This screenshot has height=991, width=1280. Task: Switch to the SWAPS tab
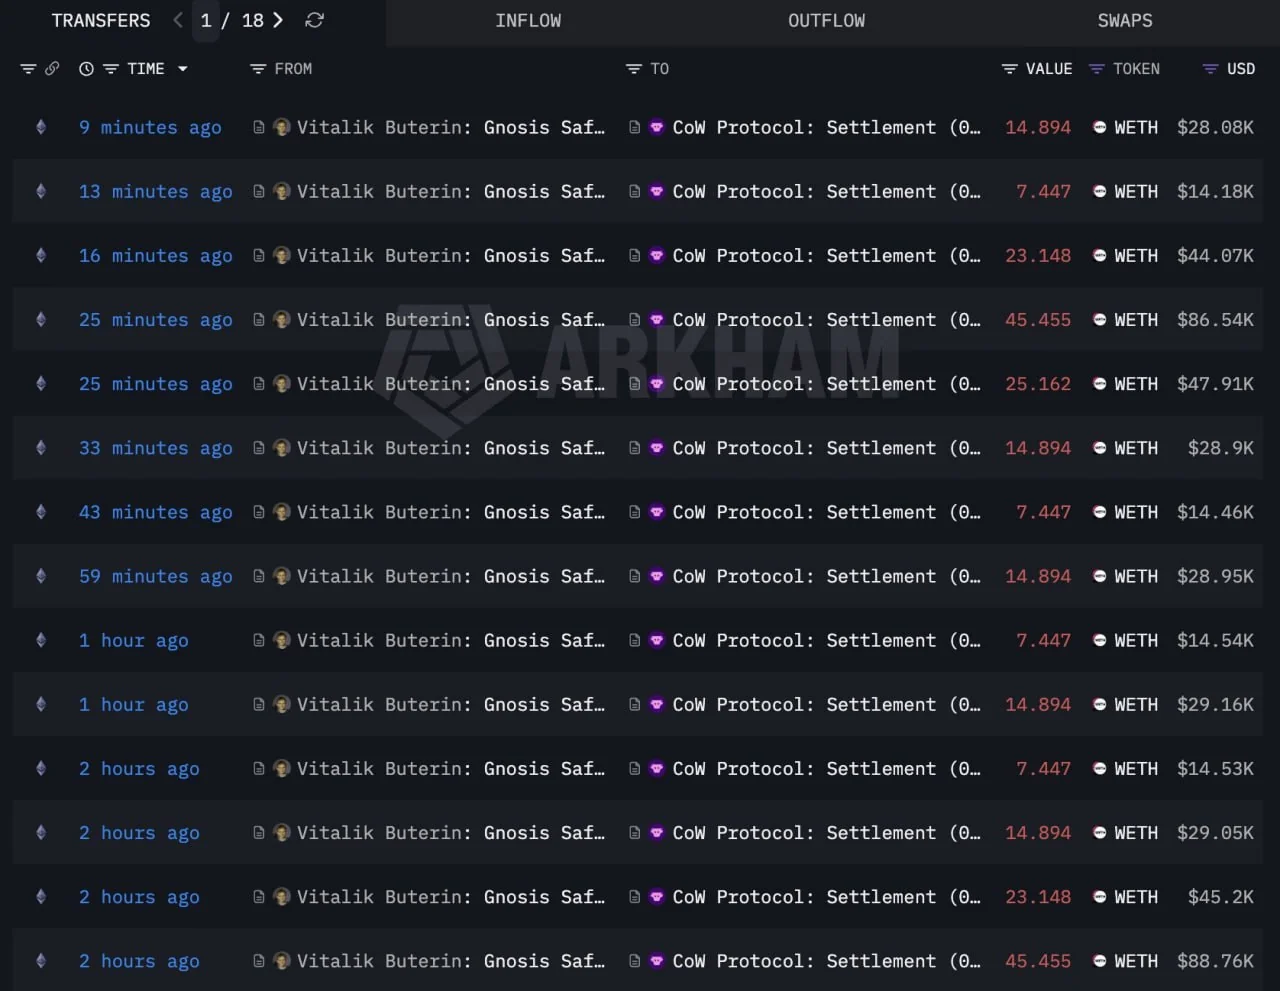[1124, 21]
